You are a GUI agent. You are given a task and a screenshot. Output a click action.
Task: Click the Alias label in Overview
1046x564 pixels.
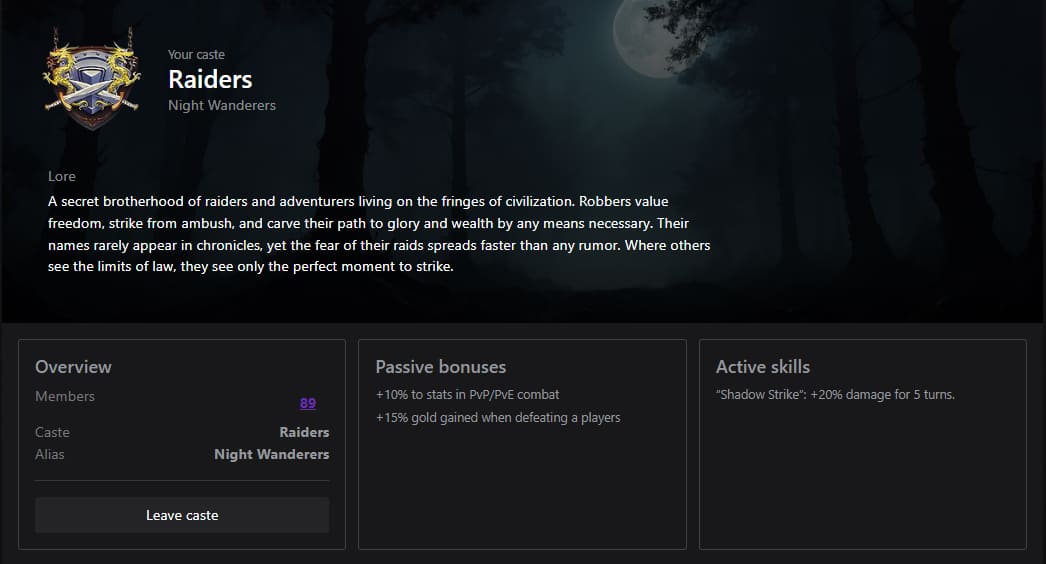(x=50, y=454)
